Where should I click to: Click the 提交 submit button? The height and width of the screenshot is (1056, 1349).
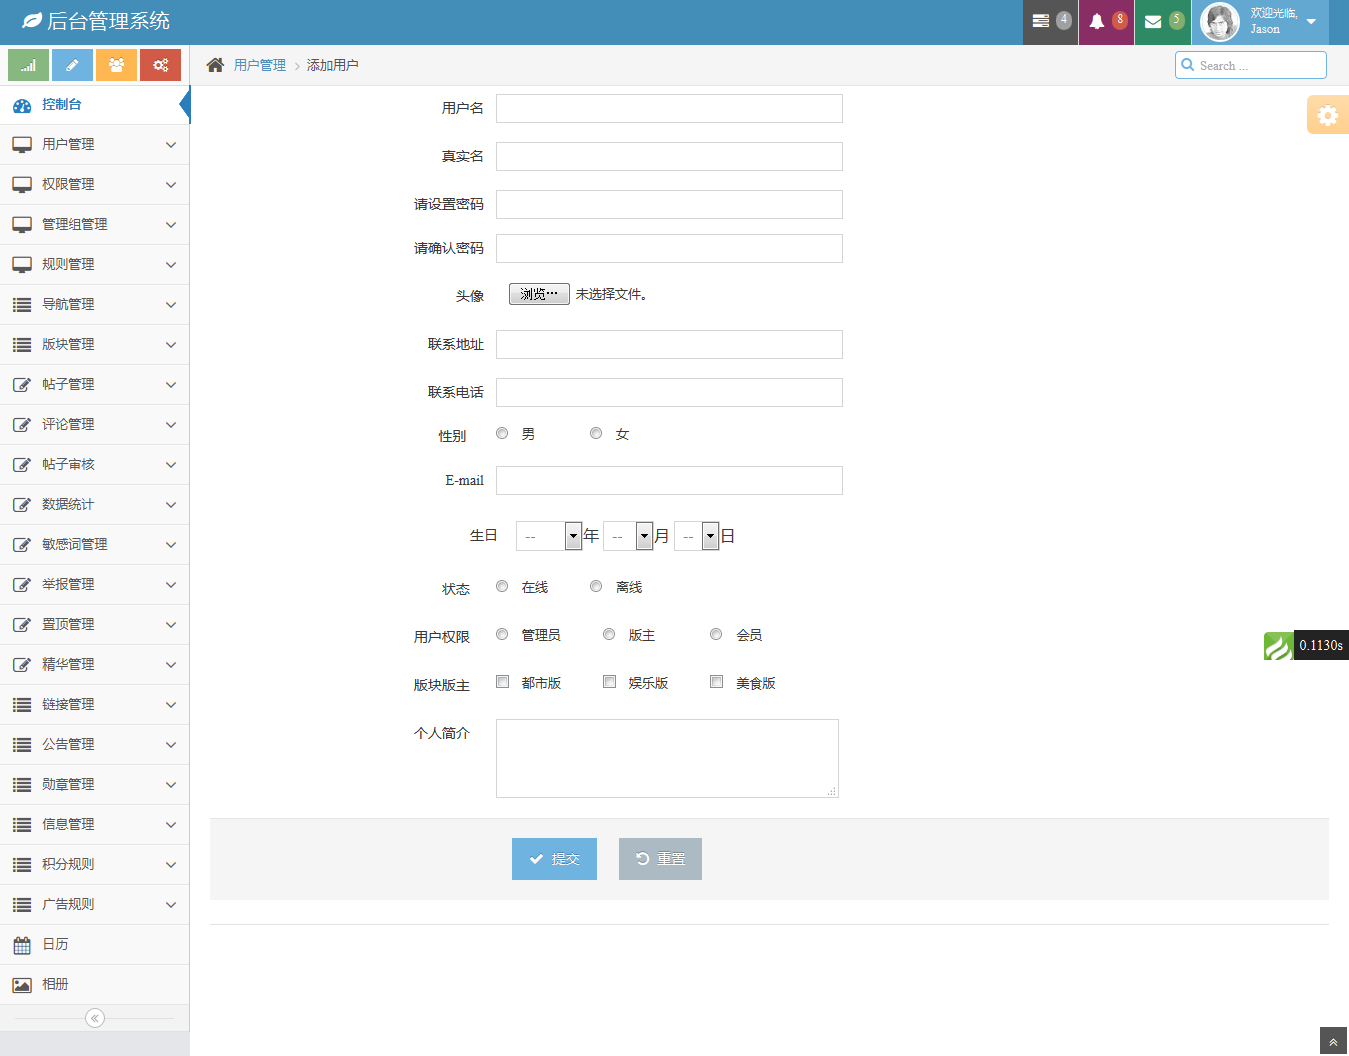point(554,859)
